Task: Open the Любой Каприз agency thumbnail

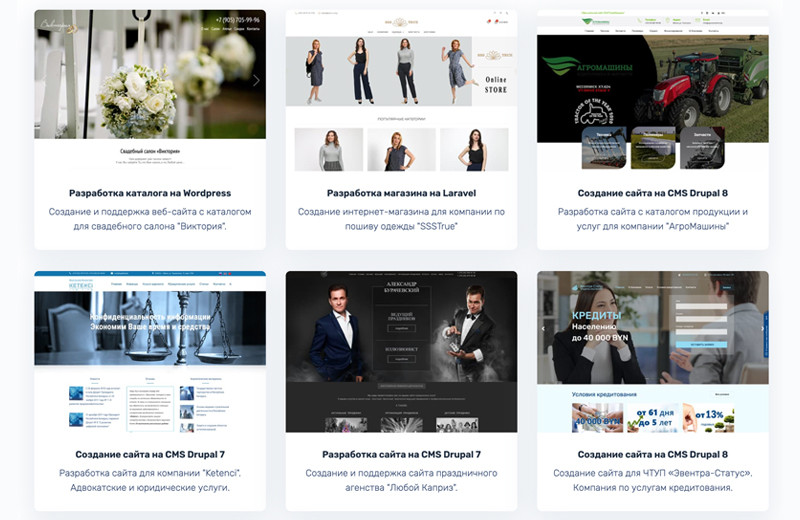Action: coord(401,352)
